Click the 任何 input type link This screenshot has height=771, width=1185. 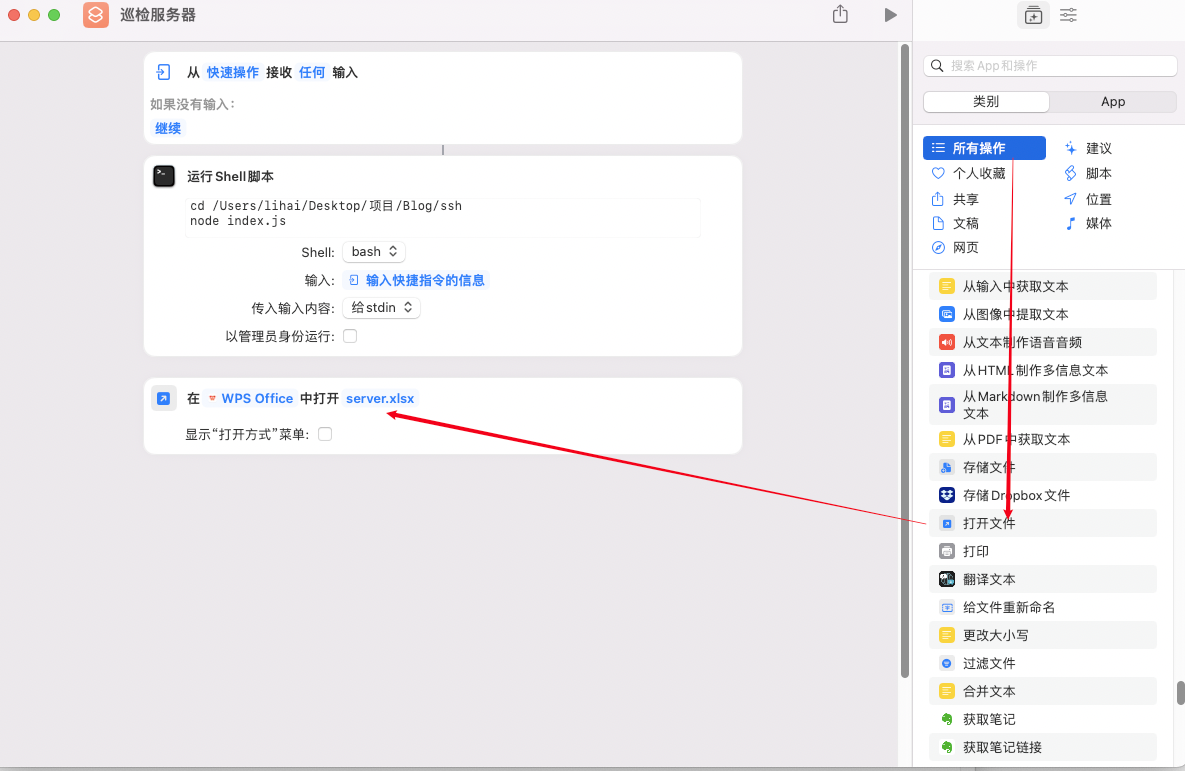click(x=312, y=72)
